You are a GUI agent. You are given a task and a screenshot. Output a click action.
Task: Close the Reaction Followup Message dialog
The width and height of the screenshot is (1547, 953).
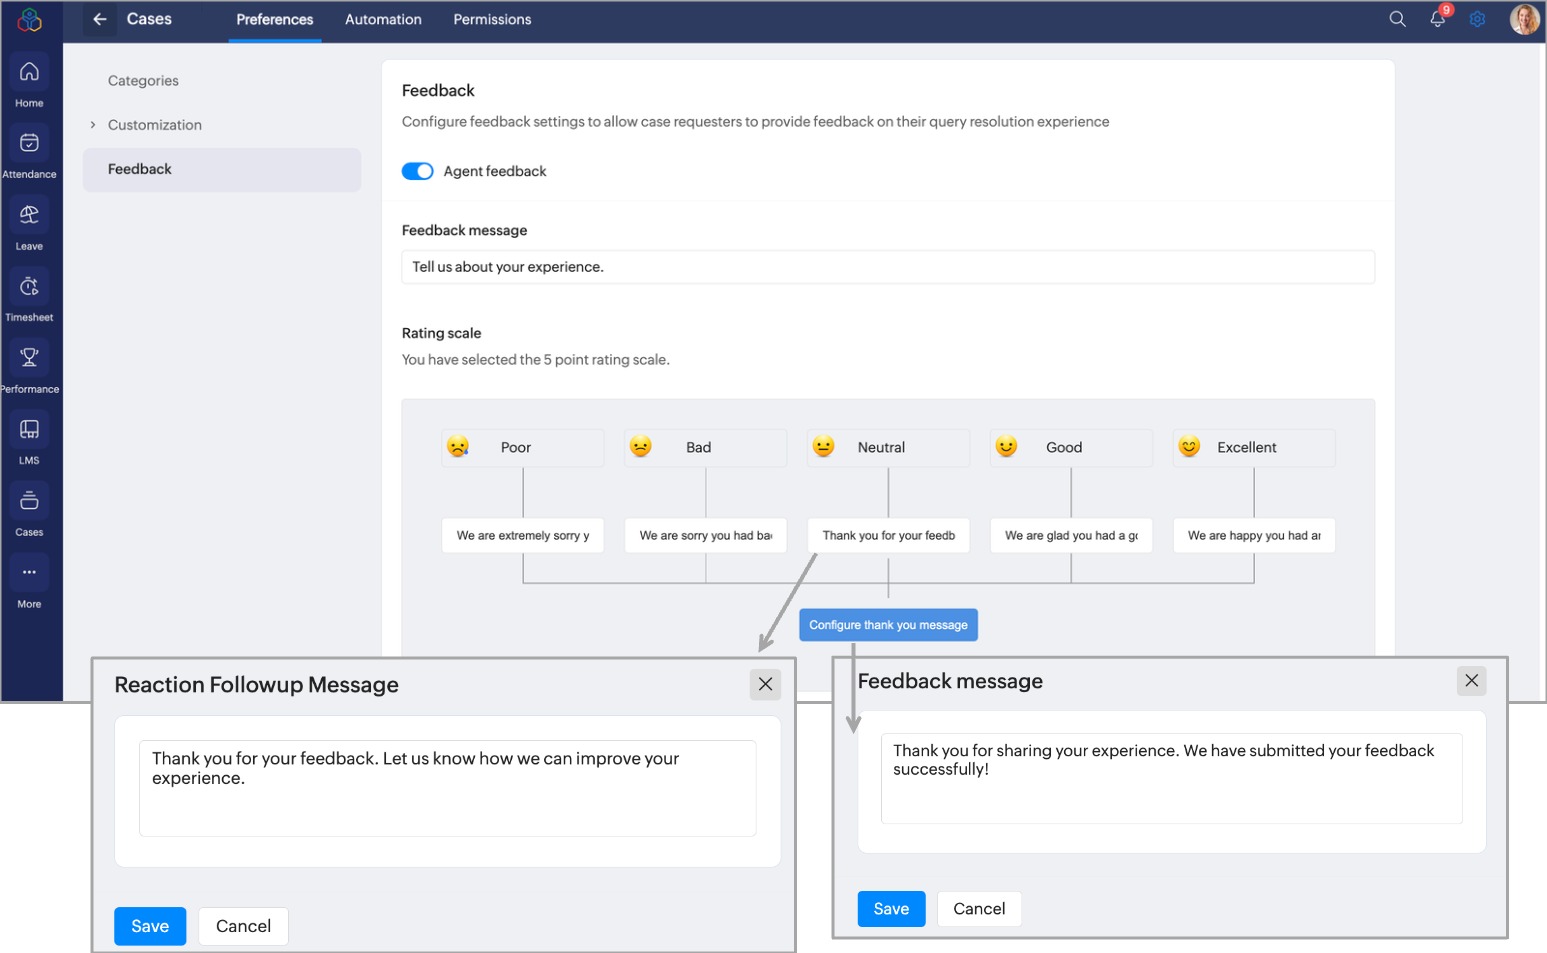point(765,684)
